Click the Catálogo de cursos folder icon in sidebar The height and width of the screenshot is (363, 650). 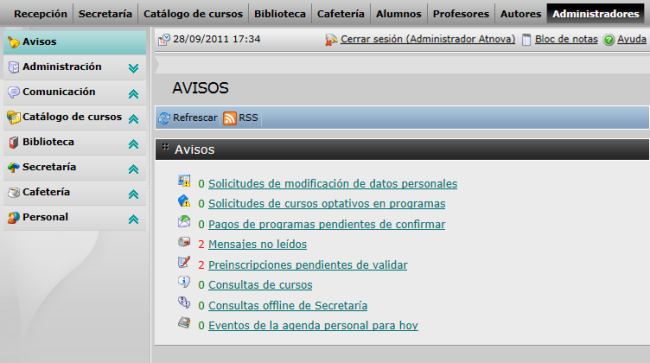[x=14, y=117]
